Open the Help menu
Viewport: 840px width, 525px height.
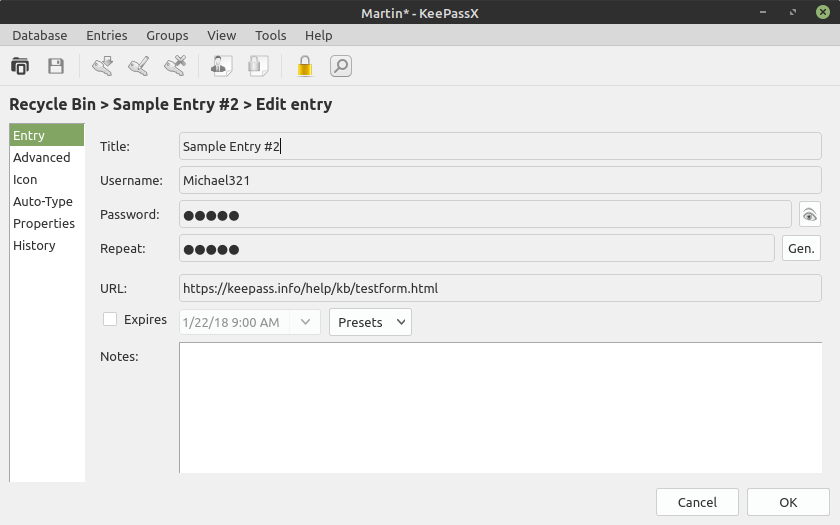tap(319, 35)
